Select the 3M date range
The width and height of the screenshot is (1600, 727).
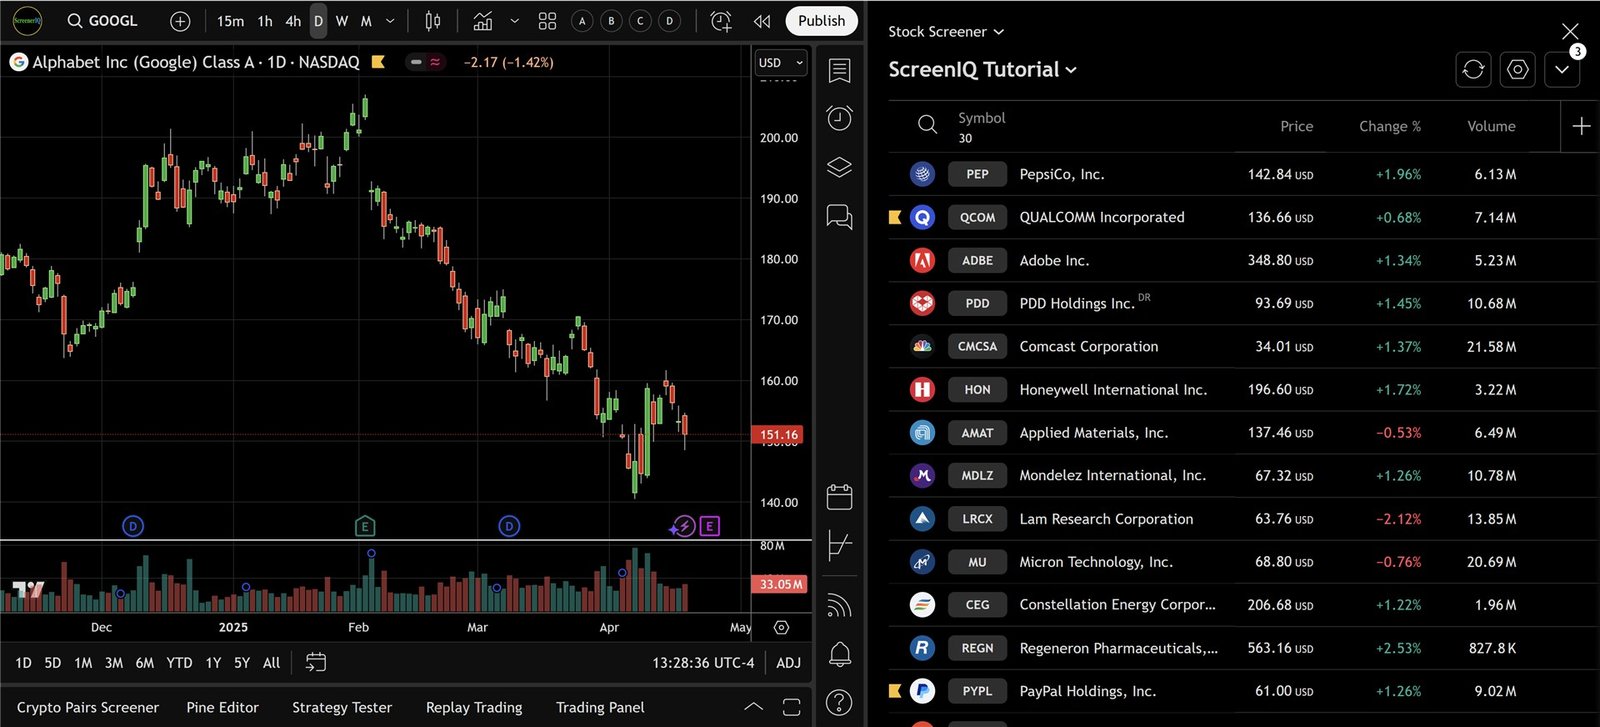(114, 663)
